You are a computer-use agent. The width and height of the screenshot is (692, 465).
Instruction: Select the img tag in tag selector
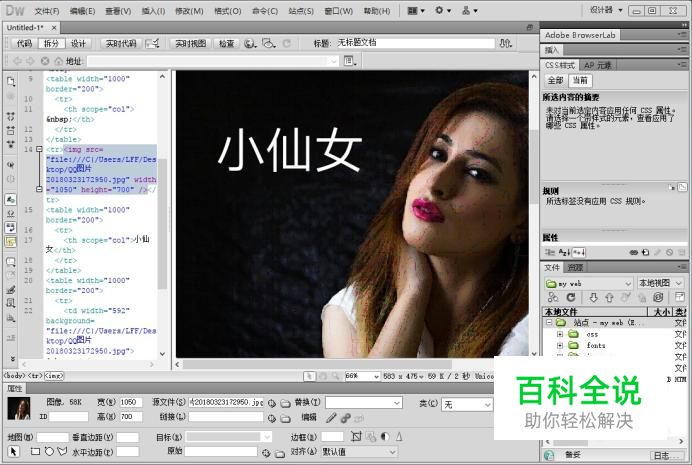54,376
